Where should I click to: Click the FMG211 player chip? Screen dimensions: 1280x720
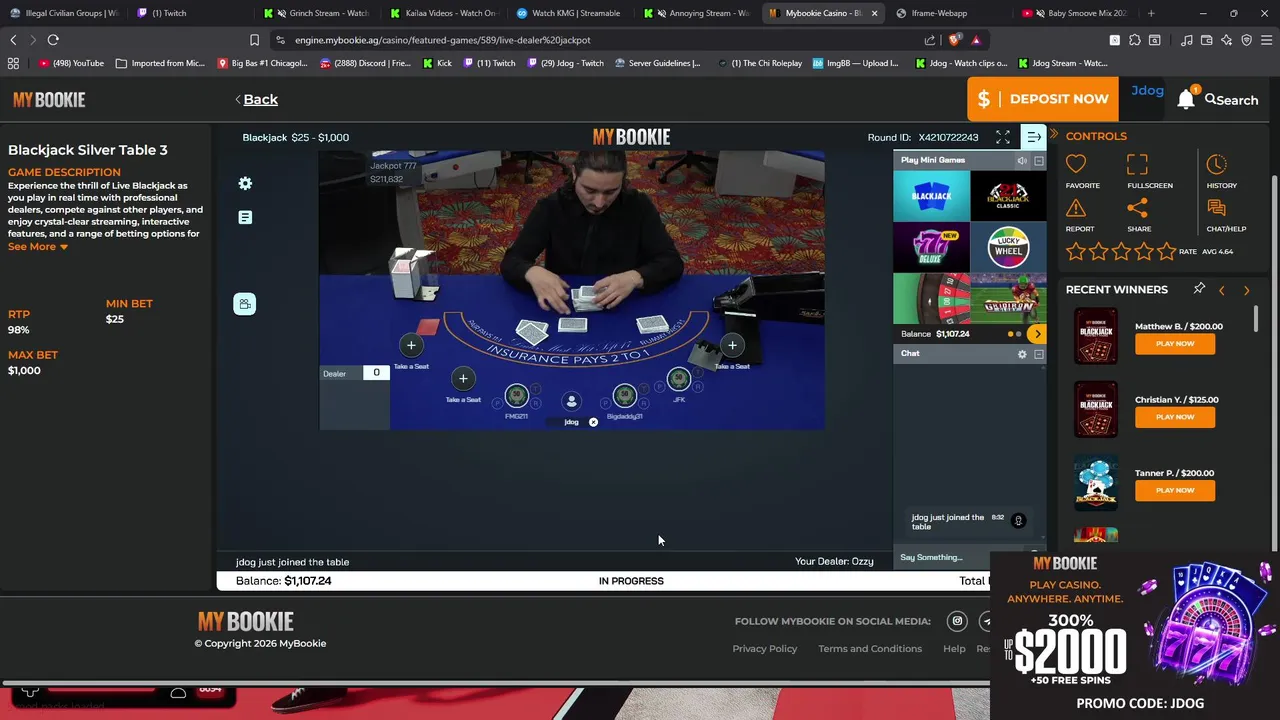[x=516, y=396]
